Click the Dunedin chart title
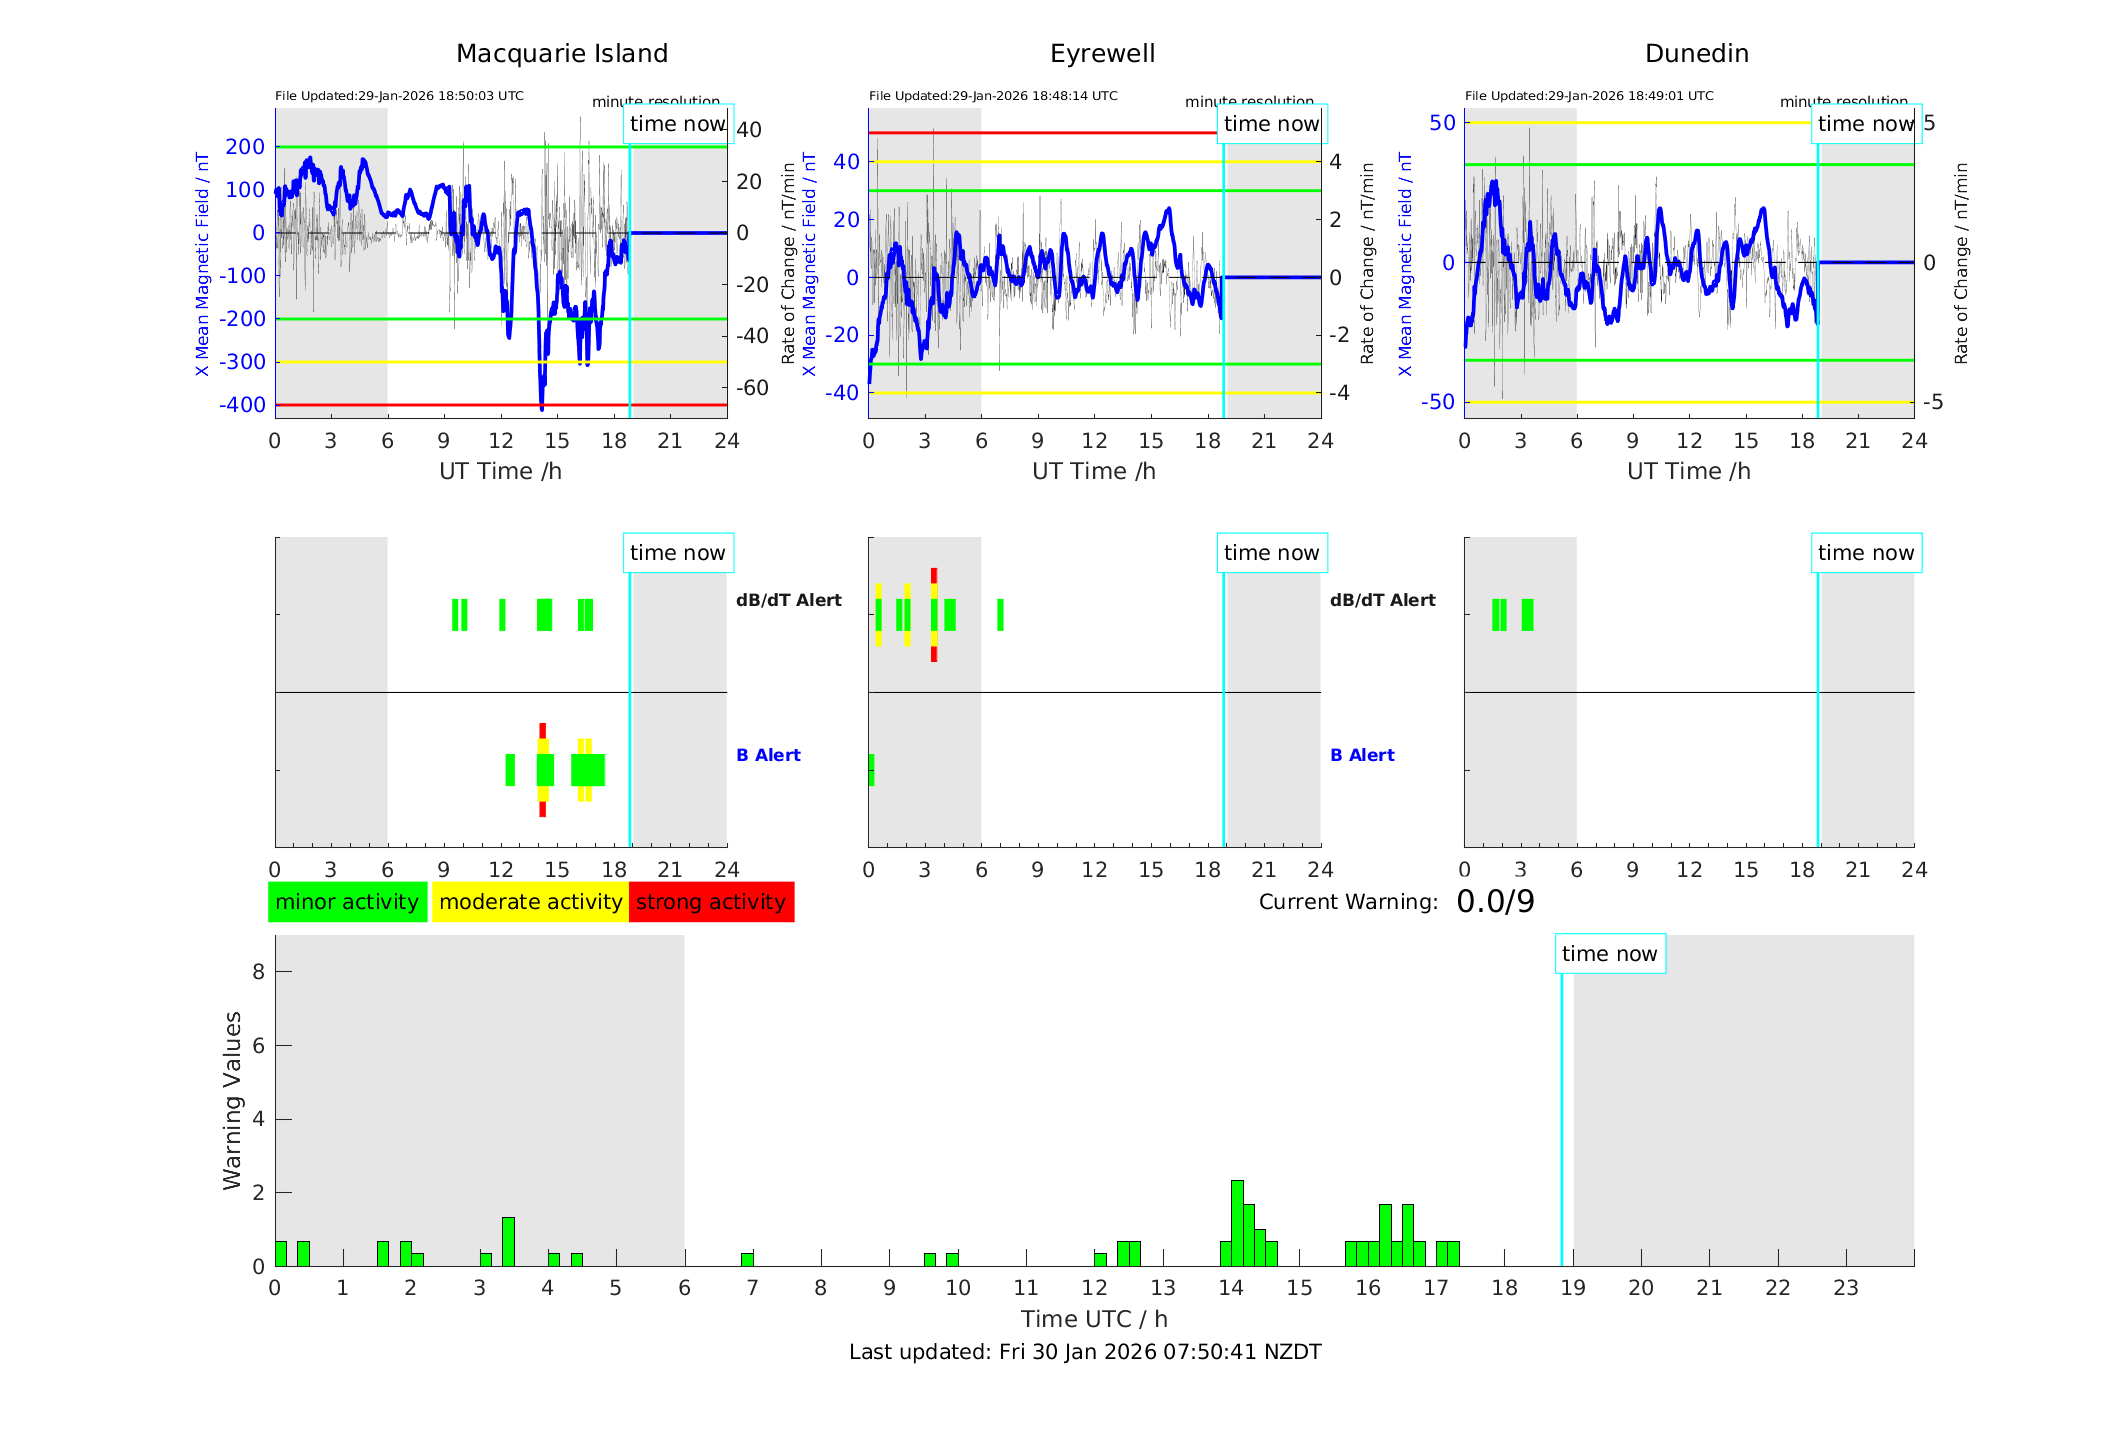Viewport: 2117px width, 1437px height. click(x=1696, y=54)
